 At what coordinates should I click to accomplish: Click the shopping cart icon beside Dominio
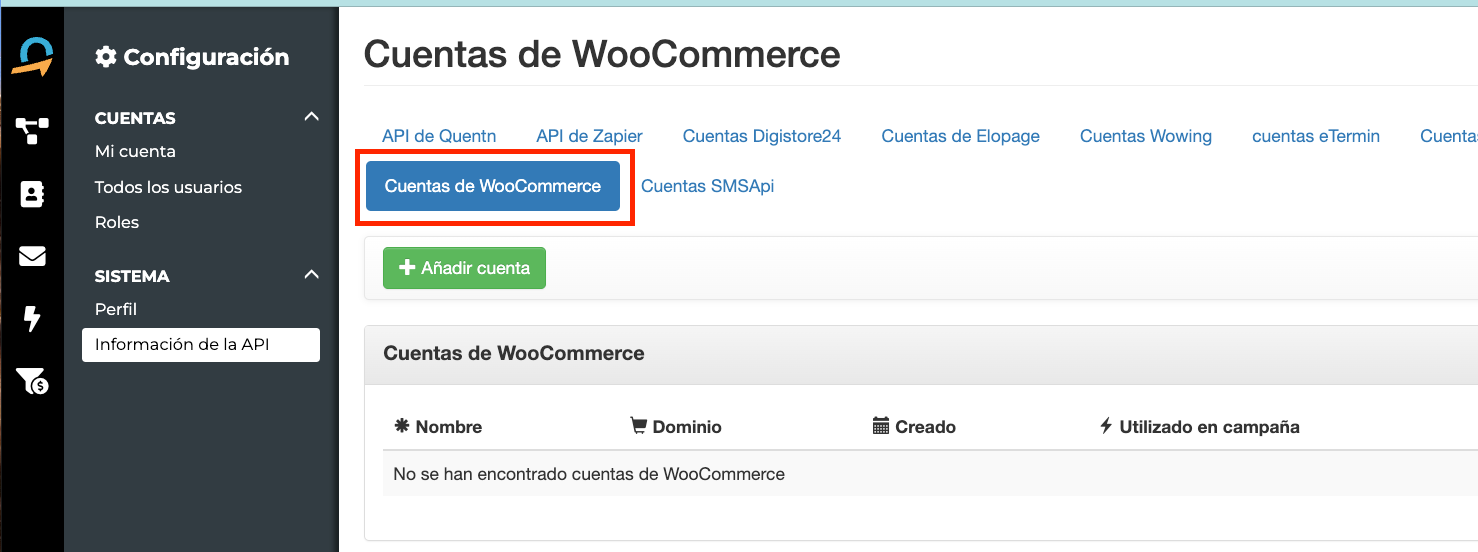coord(638,426)
